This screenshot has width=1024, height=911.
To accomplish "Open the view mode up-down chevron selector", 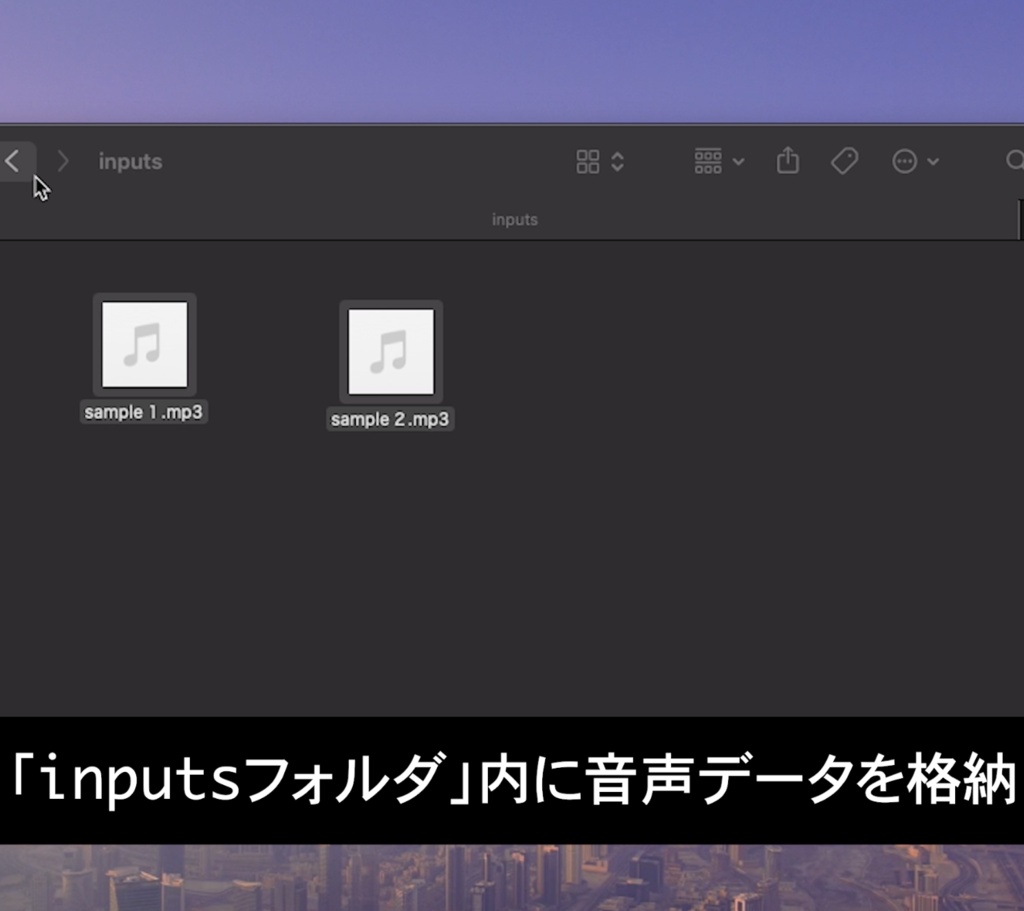I will coord(617,161).
